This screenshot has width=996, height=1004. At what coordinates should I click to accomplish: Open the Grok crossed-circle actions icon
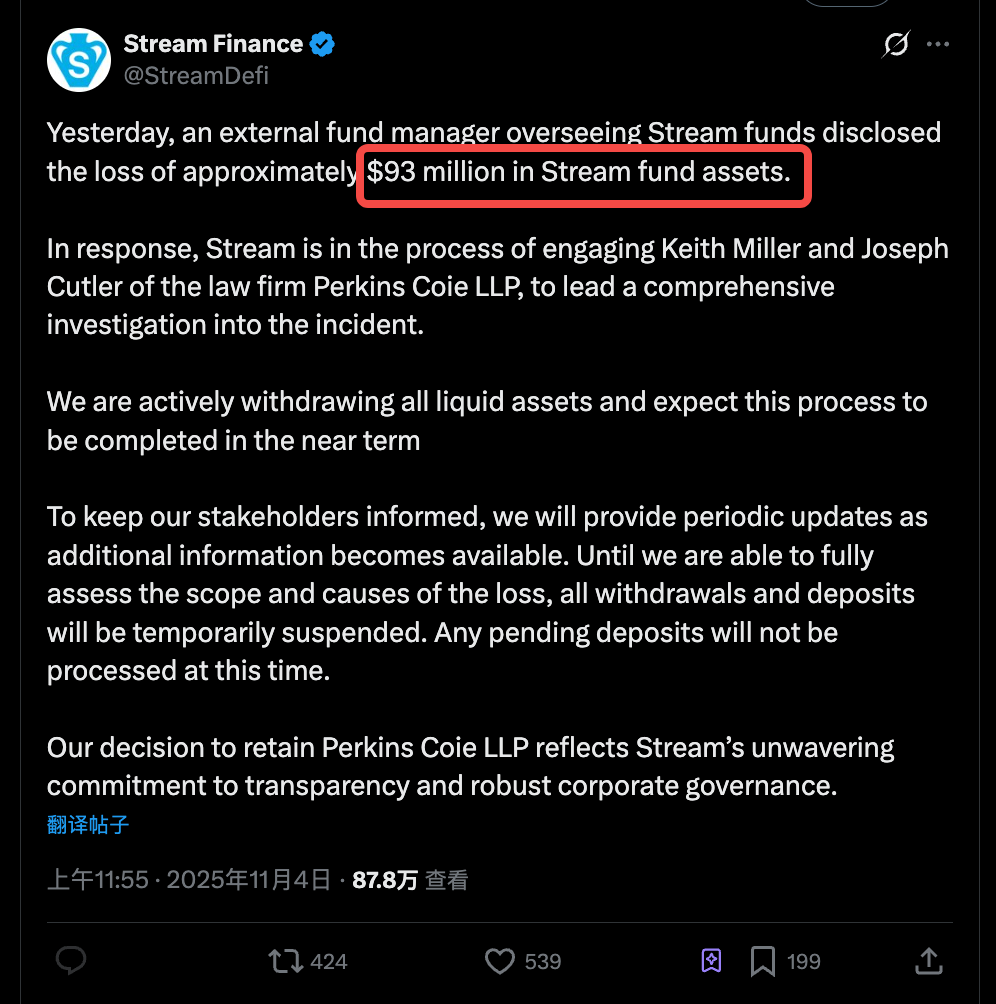(x=895, y=44)
